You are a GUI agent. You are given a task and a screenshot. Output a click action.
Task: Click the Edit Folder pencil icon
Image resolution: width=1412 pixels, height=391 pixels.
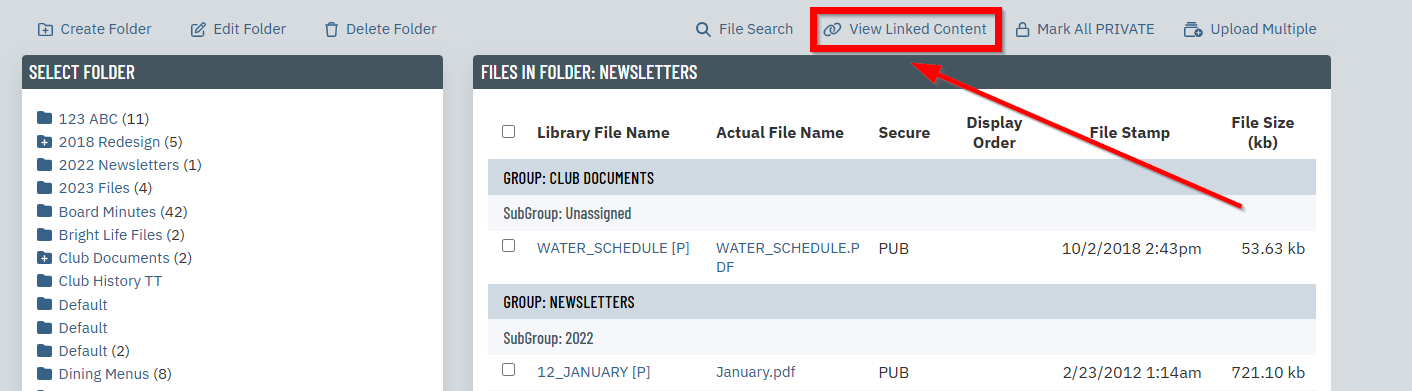198,29
